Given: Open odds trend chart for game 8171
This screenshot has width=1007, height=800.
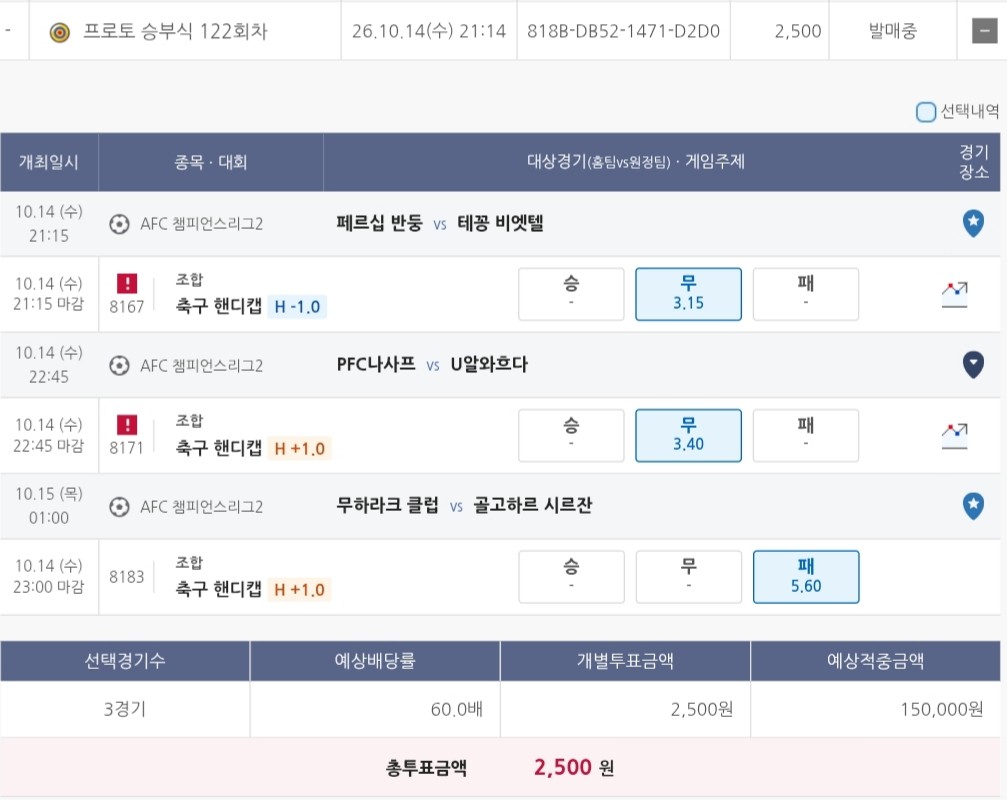Looking at the screenshot, I should click(954, 436).
